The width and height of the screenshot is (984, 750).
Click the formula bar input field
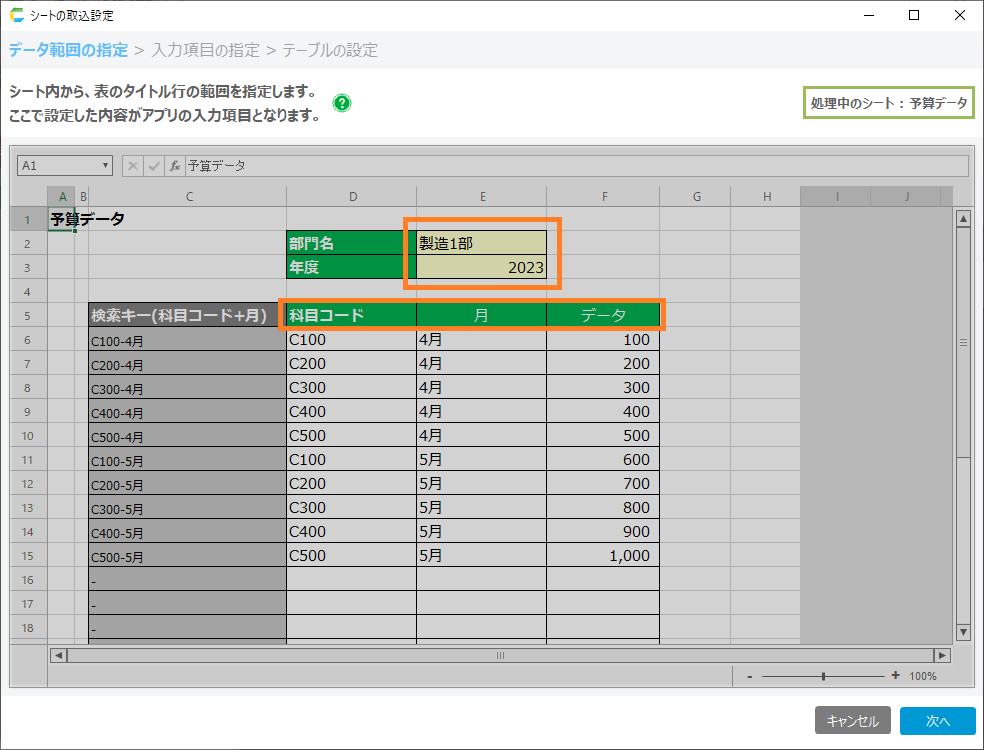point(575,166)
